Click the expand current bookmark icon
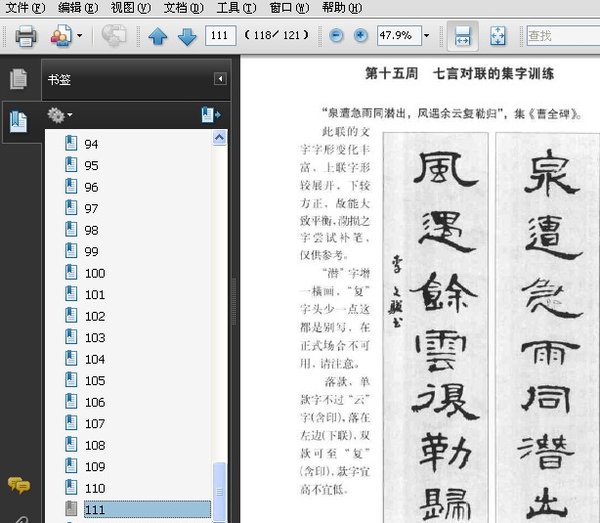The height and width of the screenshot is (523, 600). tap(210, 116)
